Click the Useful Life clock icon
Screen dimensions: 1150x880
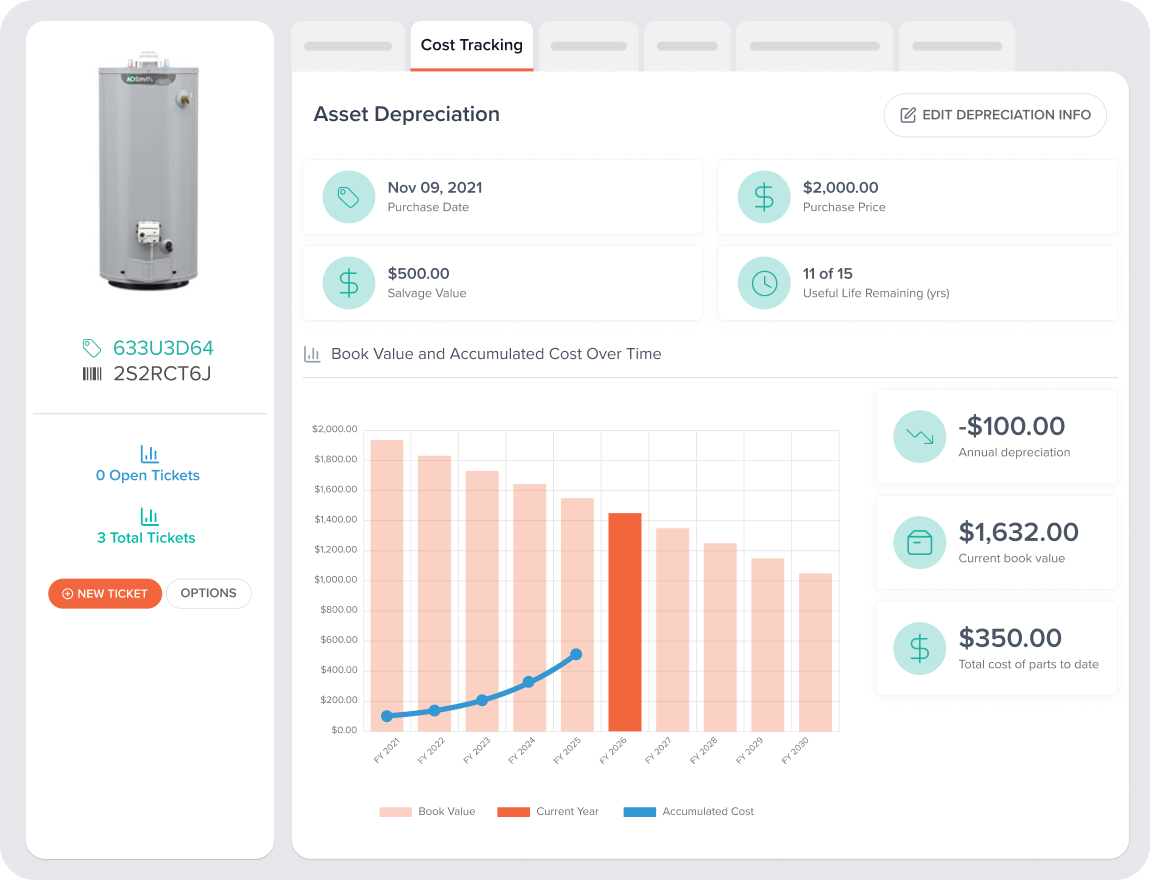763,283
